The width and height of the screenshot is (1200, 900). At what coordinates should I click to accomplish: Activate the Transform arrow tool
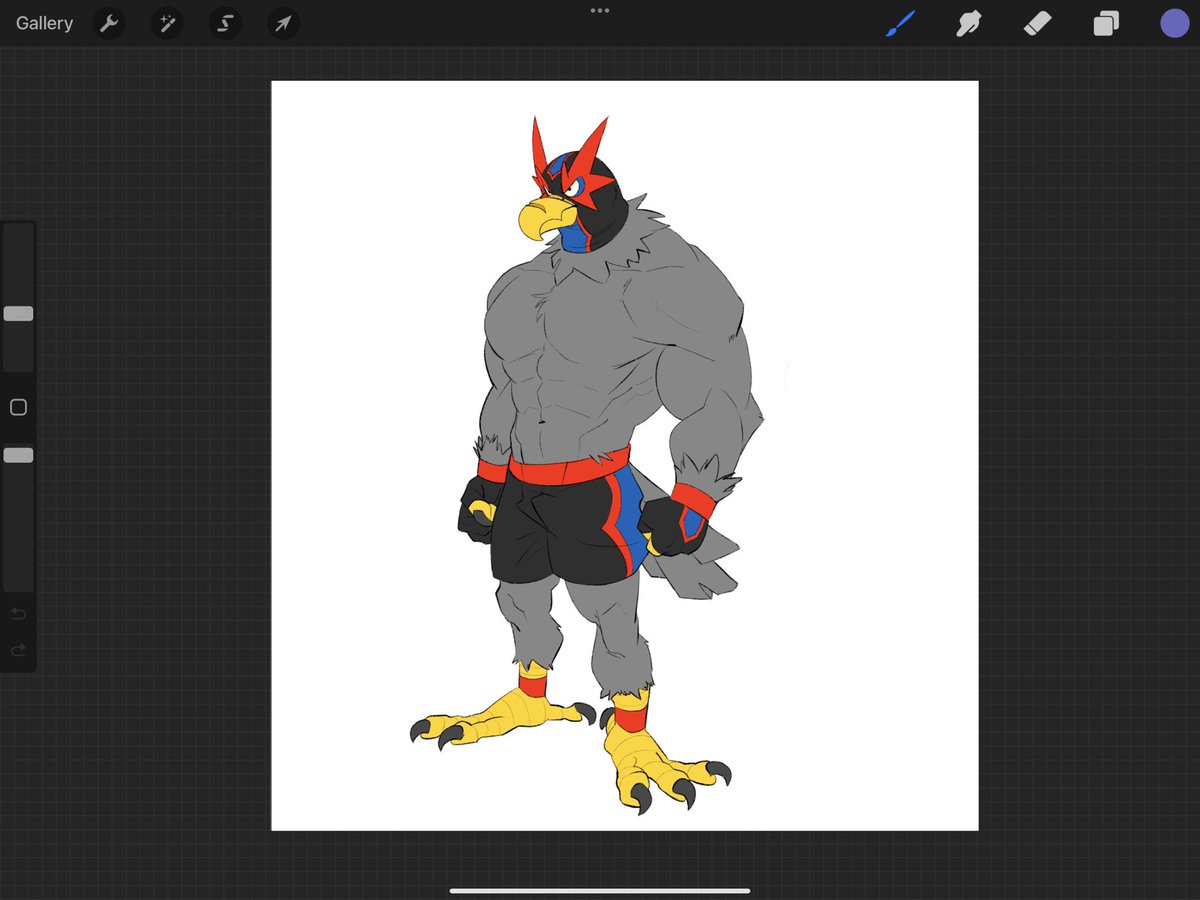pos(284,23)
